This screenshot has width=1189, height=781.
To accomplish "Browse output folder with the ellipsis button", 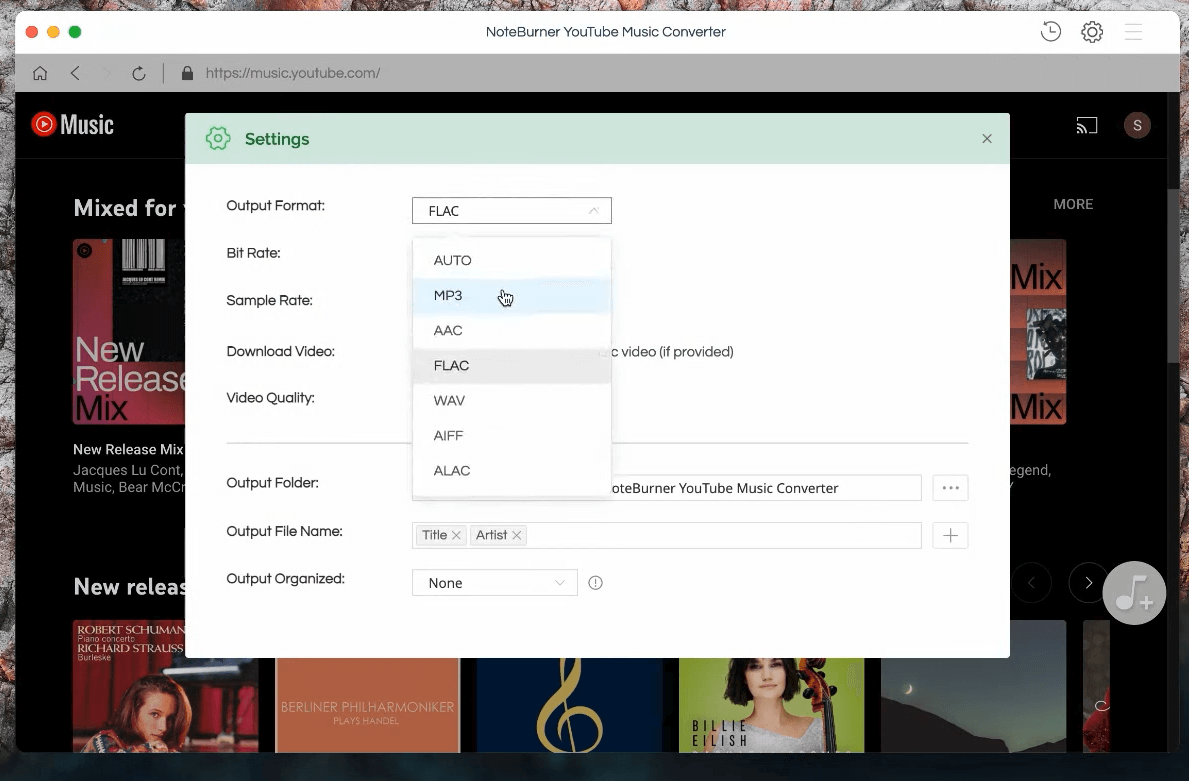I will 950,487.
